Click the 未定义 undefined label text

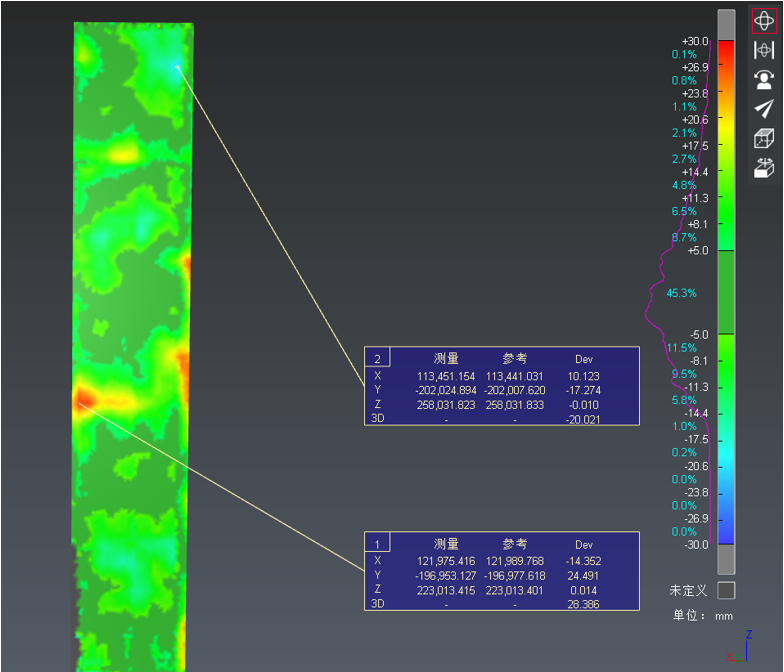[x=688, y=590]
